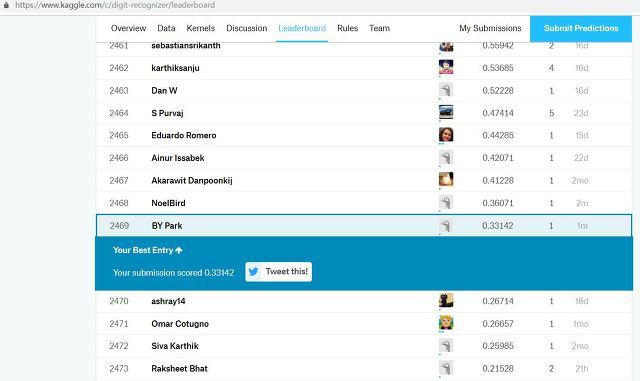Viewport: 640px width, 381px height.
Task: Open Omar Cotugno's profile avatar
Action: click(446, 323)
